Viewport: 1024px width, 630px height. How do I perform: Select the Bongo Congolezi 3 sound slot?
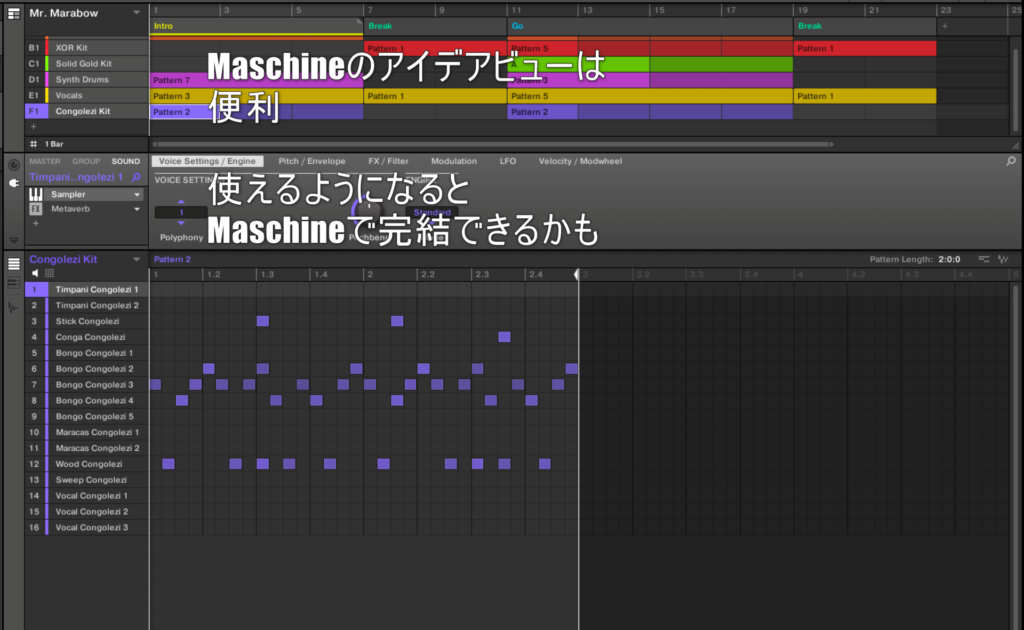pos(94,385)
